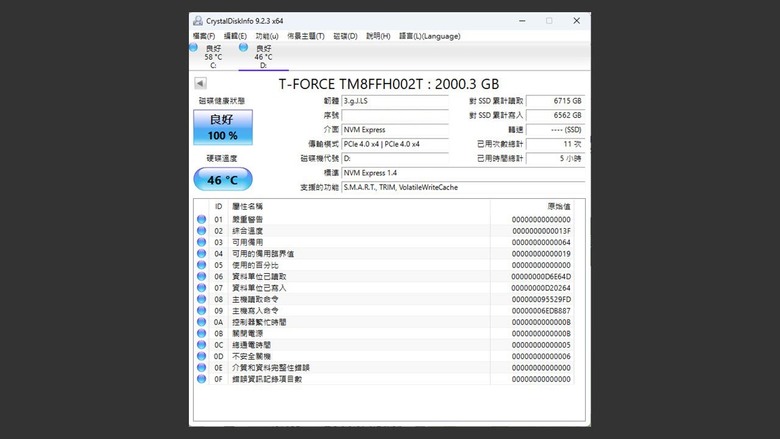Select the 控制器繁忙時間 attribute row name

[259, 322]
